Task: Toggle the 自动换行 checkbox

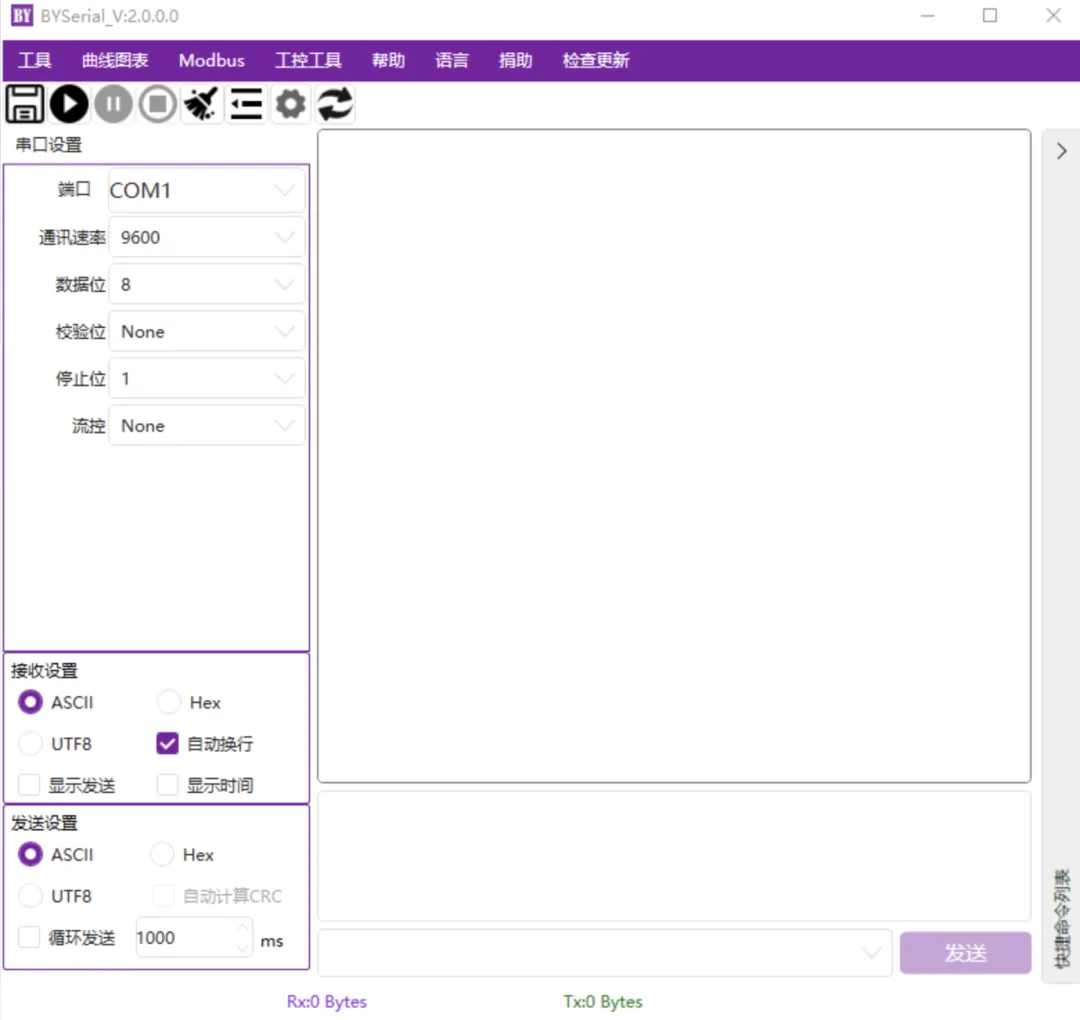Action: 167,744
